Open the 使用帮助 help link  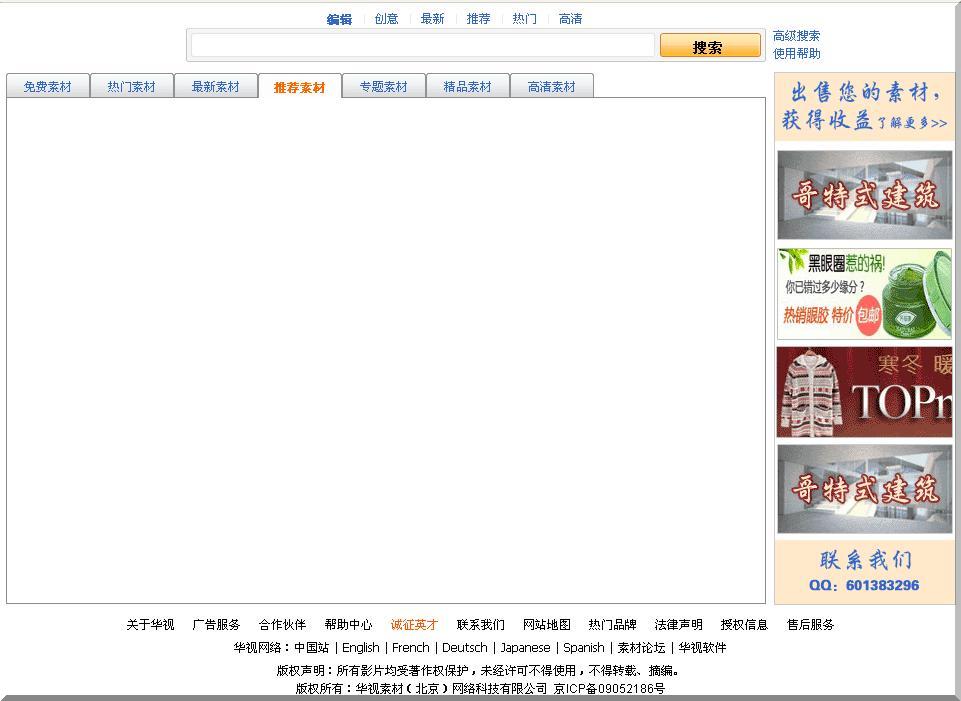click(x=796, y=54)
